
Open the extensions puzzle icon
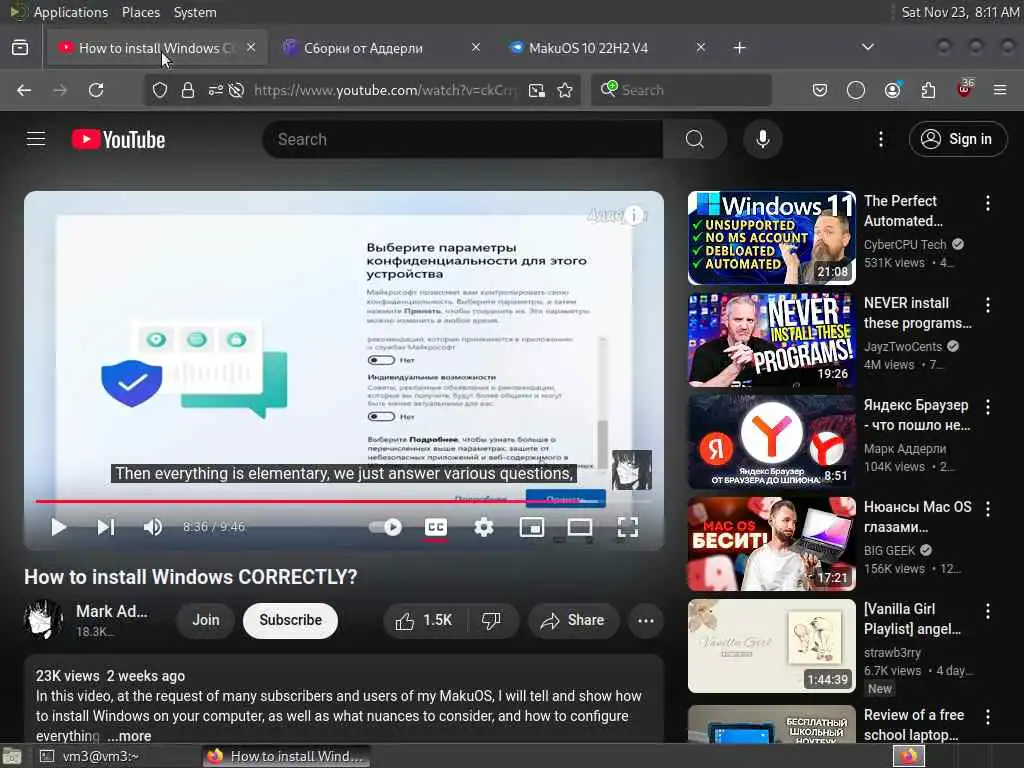tap(928, 90)
